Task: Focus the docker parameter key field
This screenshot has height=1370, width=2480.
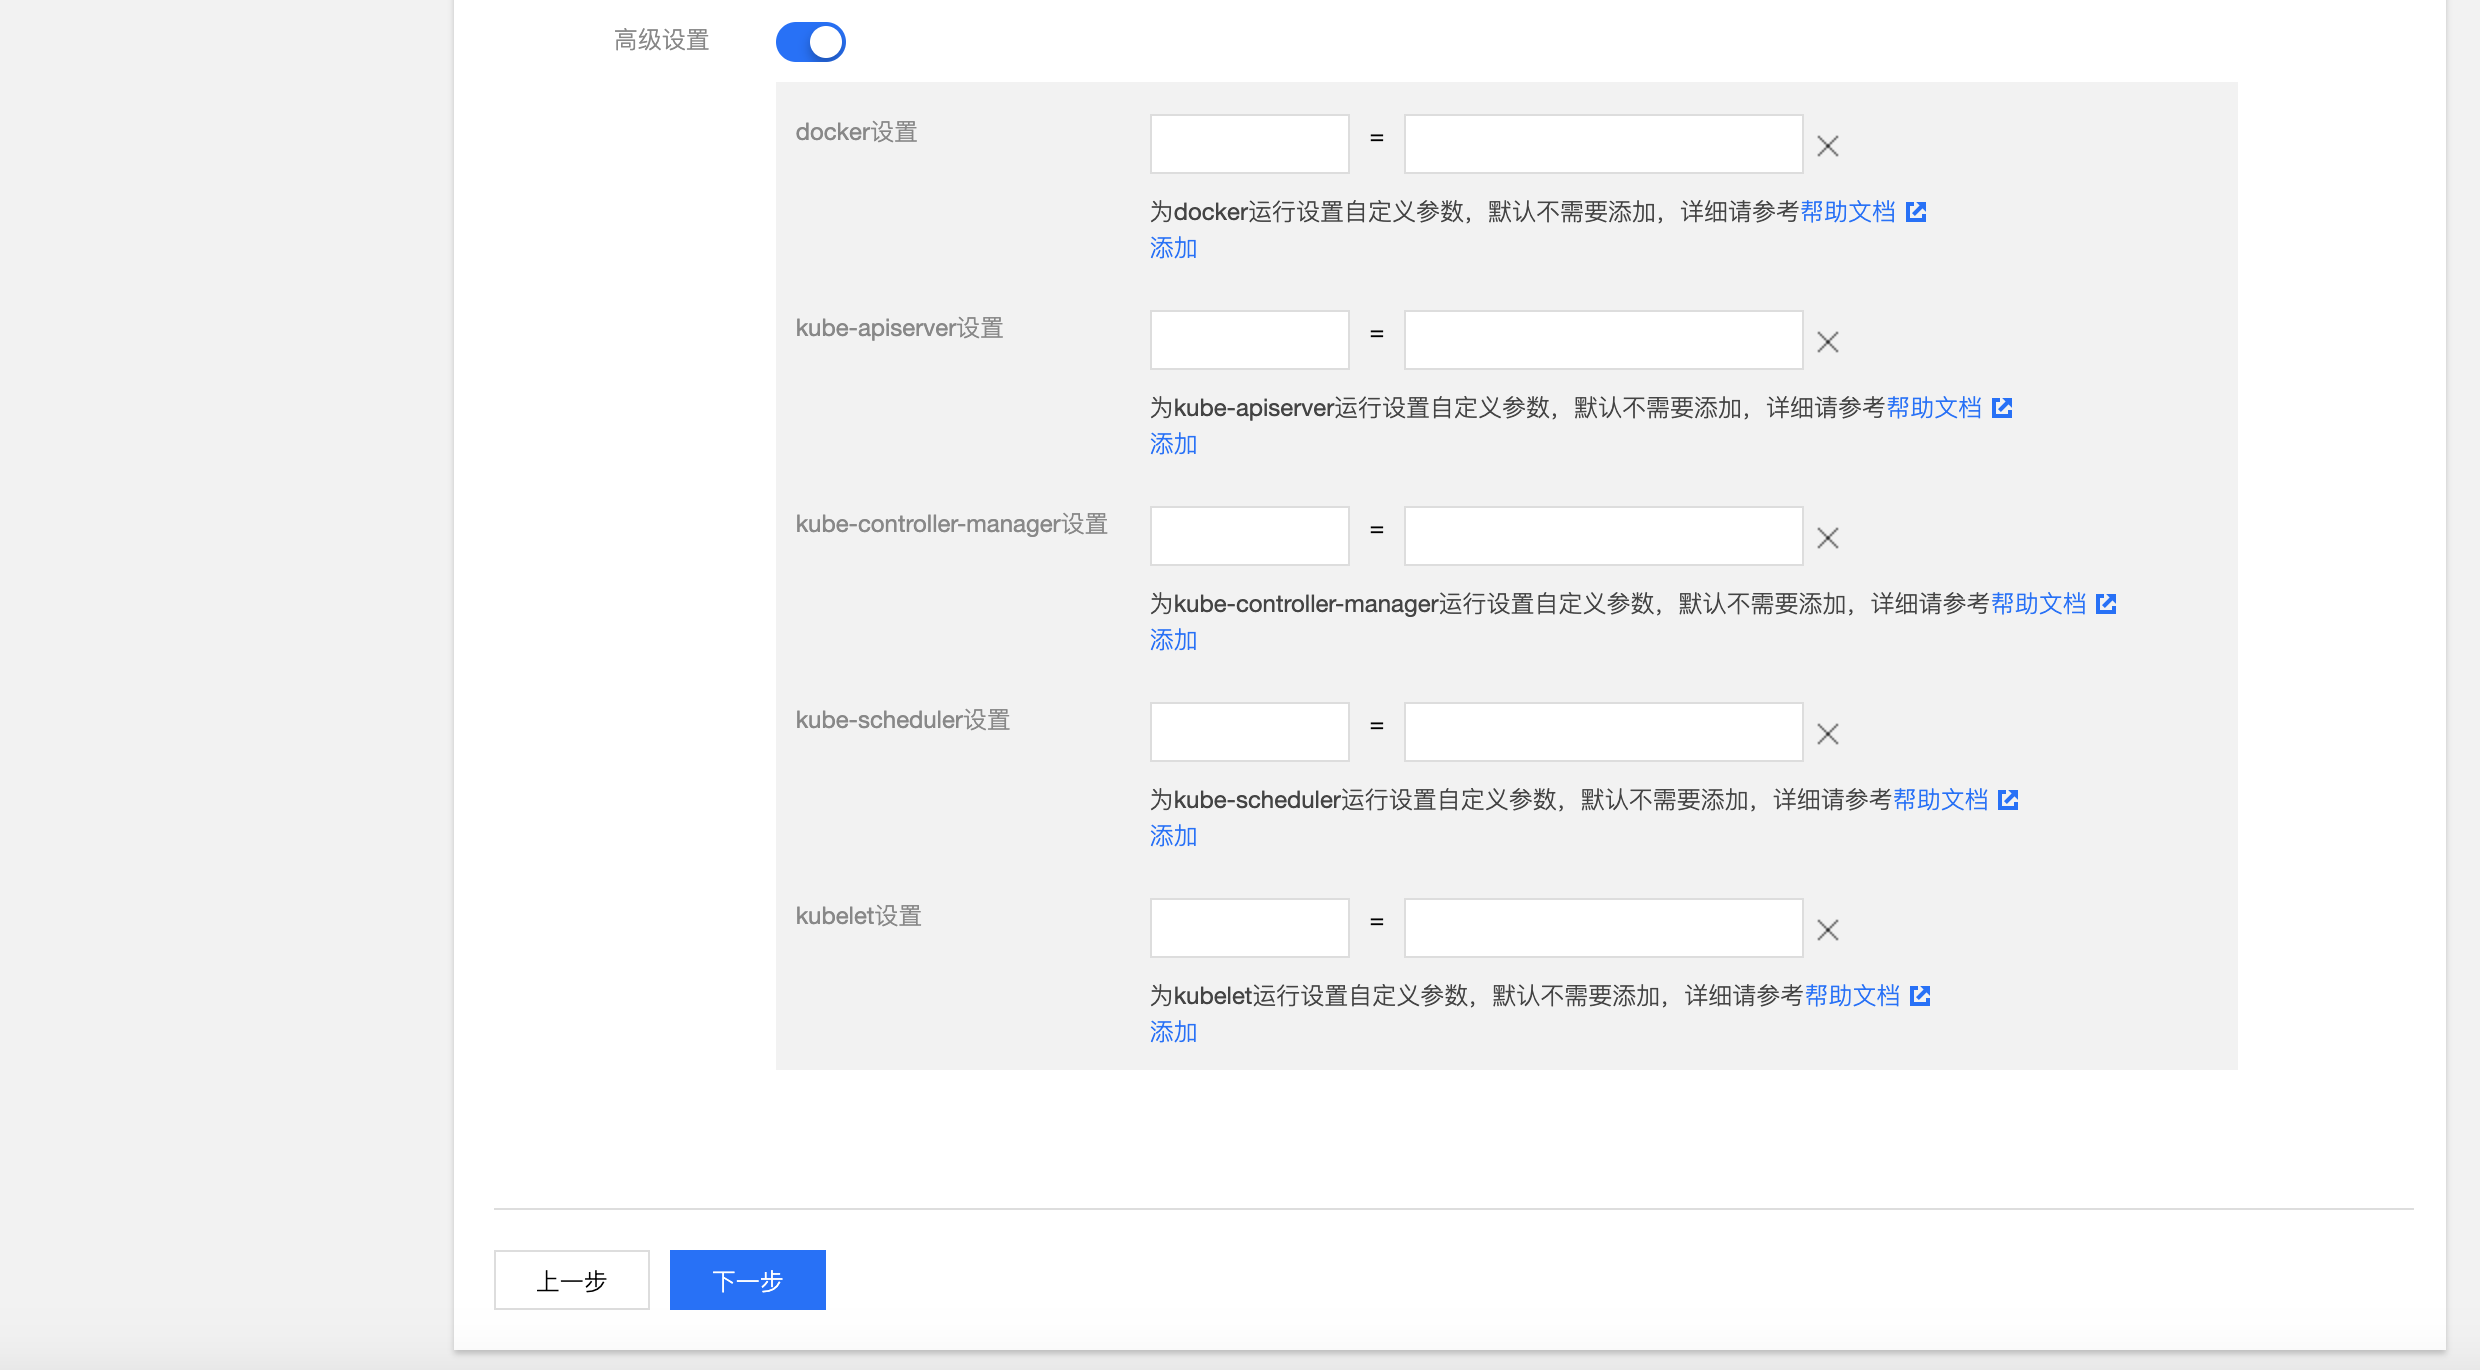Action: coord(1249,144)
